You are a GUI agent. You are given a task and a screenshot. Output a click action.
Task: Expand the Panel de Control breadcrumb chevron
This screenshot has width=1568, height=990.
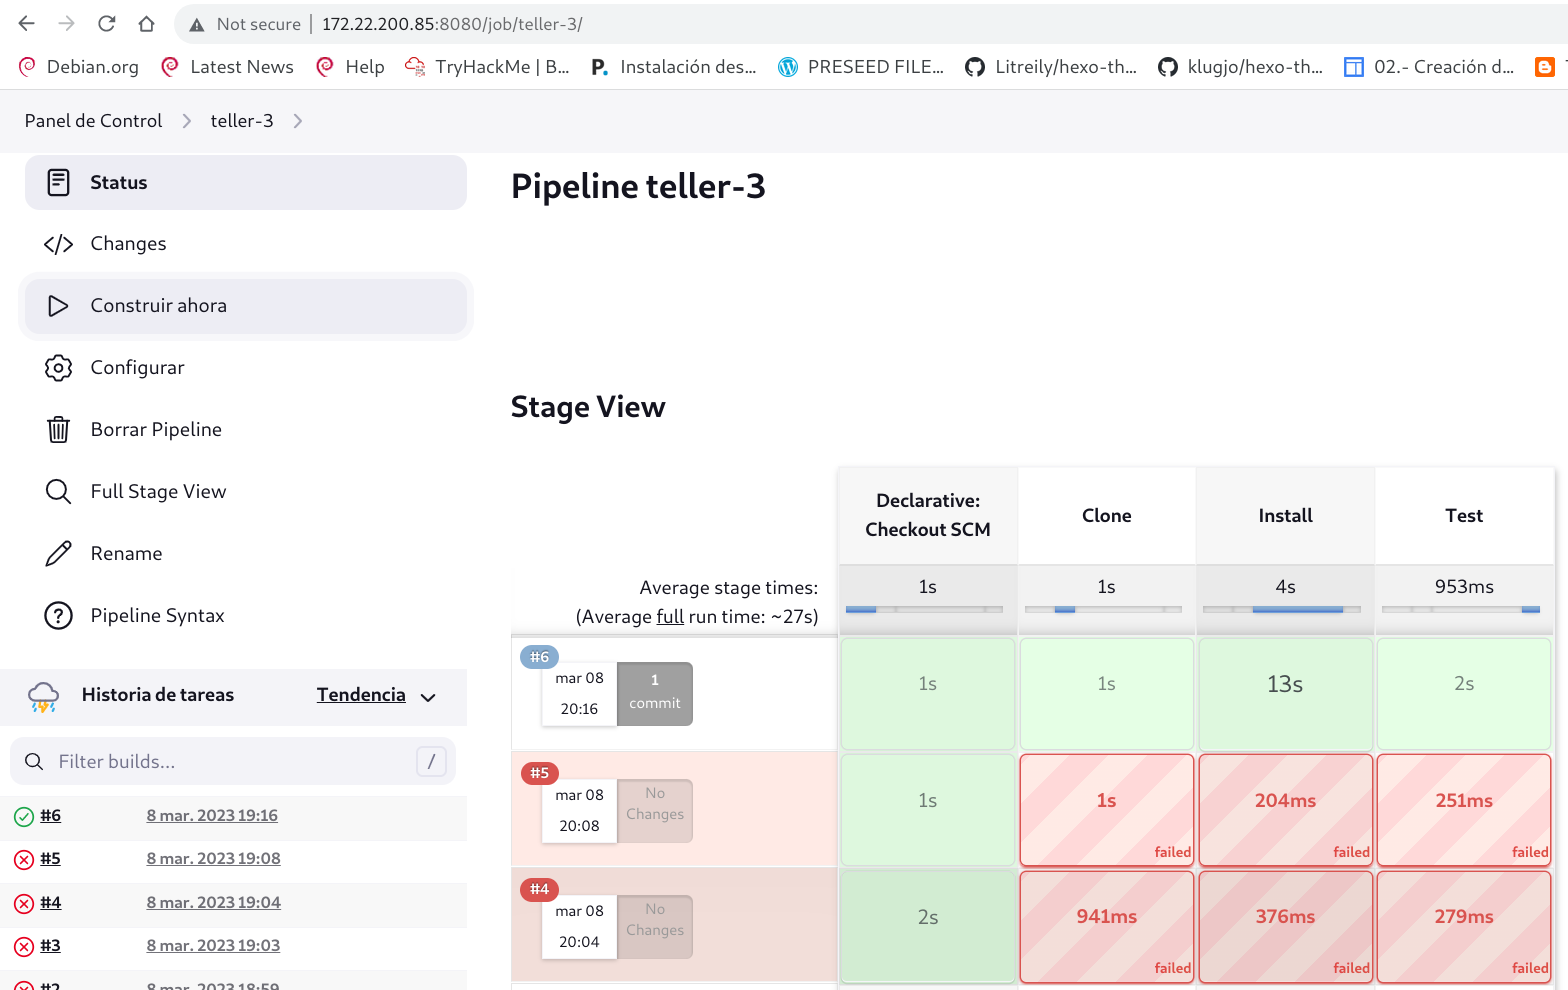186,121
